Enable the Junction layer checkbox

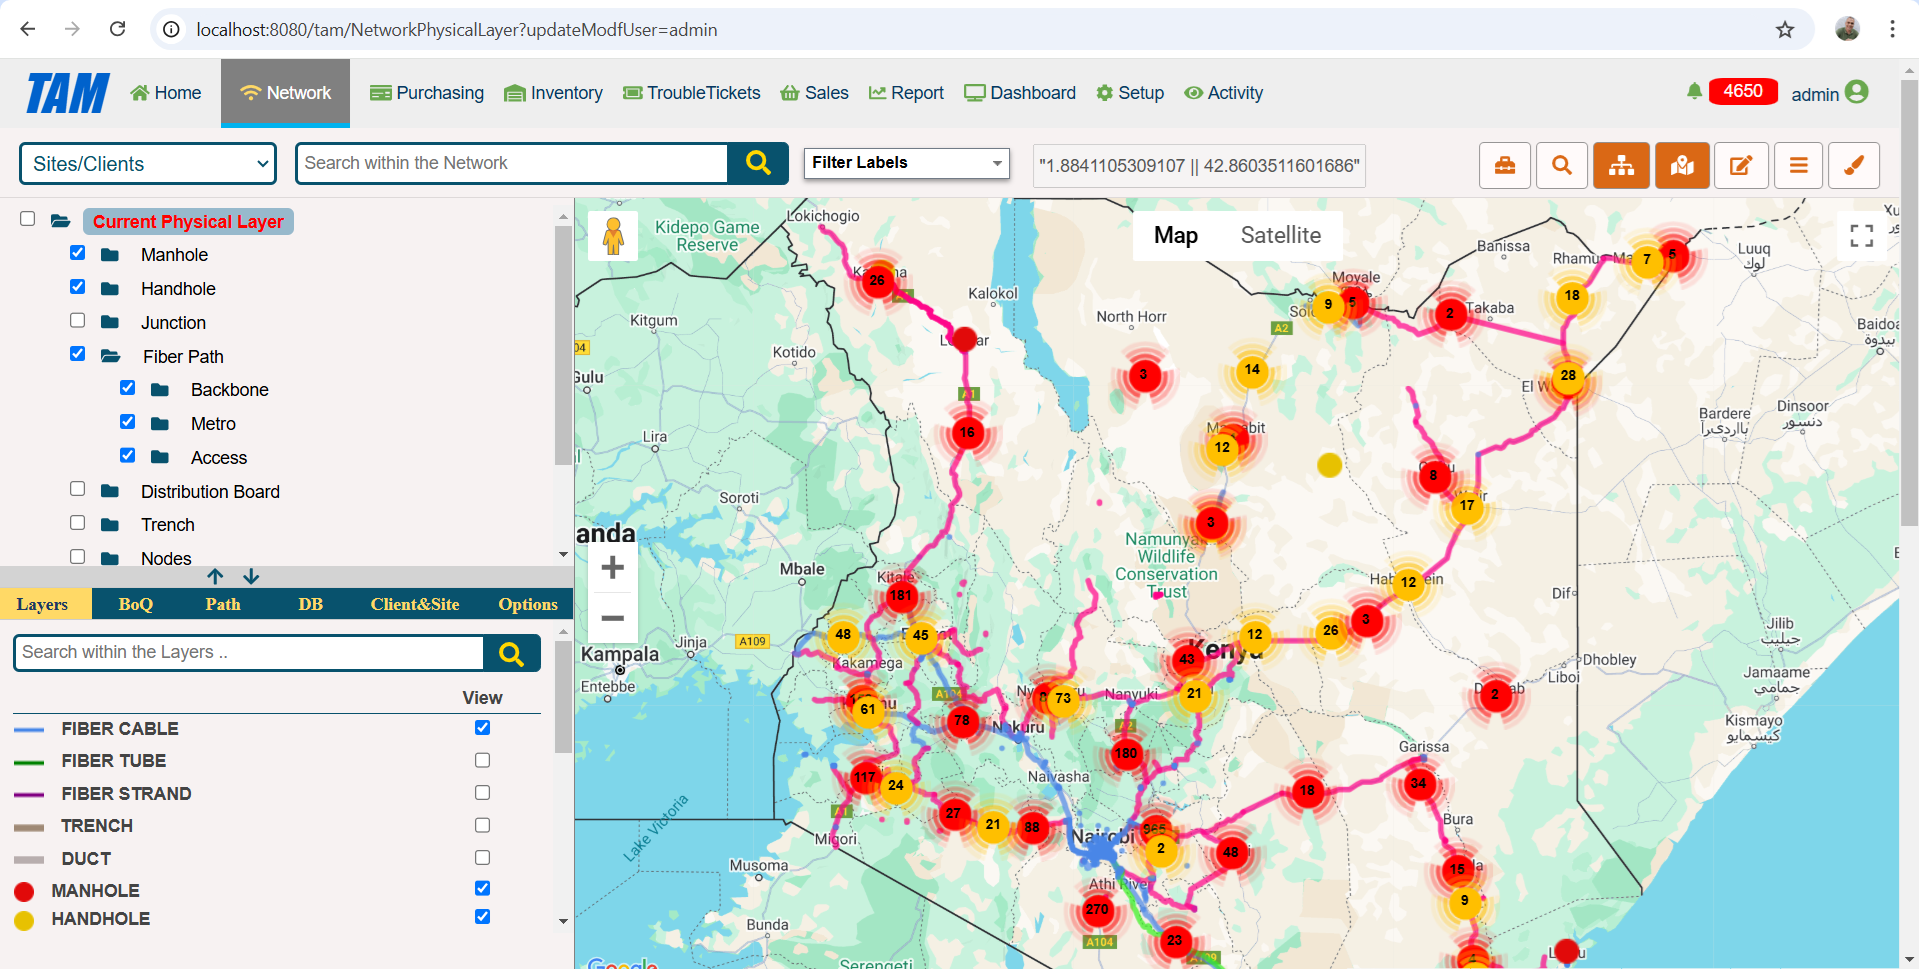click(x=78, y=321)
